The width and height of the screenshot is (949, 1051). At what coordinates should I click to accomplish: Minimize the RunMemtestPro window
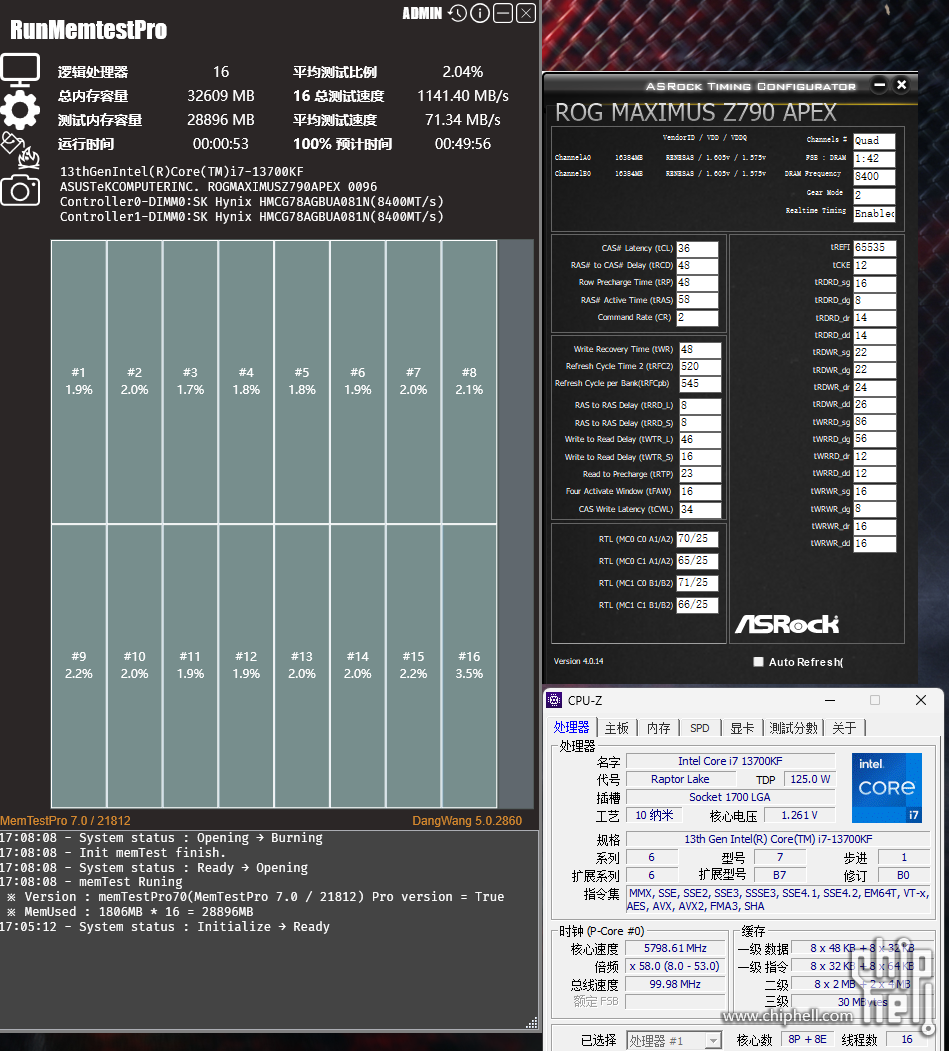click(x=503, y=13)
